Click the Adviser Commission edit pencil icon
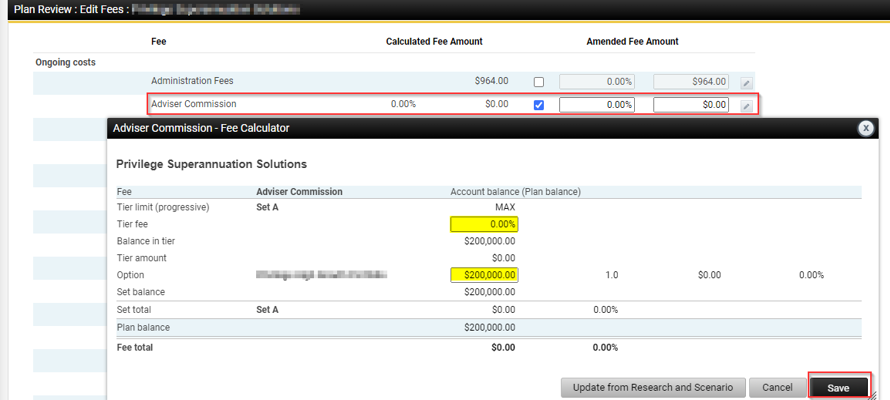This screenshot has height=400, width=890. (x=746, y=105)
